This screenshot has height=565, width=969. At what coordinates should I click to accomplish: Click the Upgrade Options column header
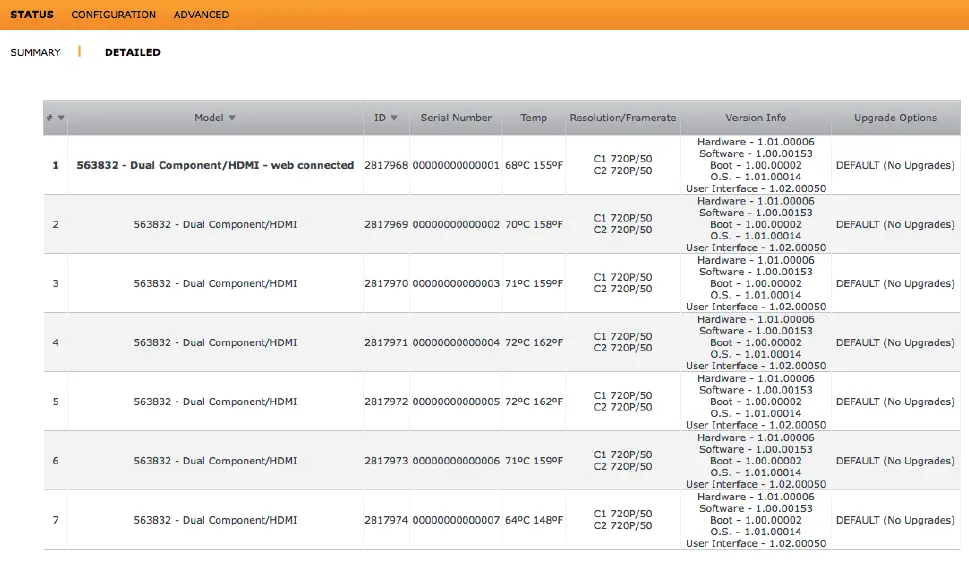pyautogui.click(x=895, y=117)
